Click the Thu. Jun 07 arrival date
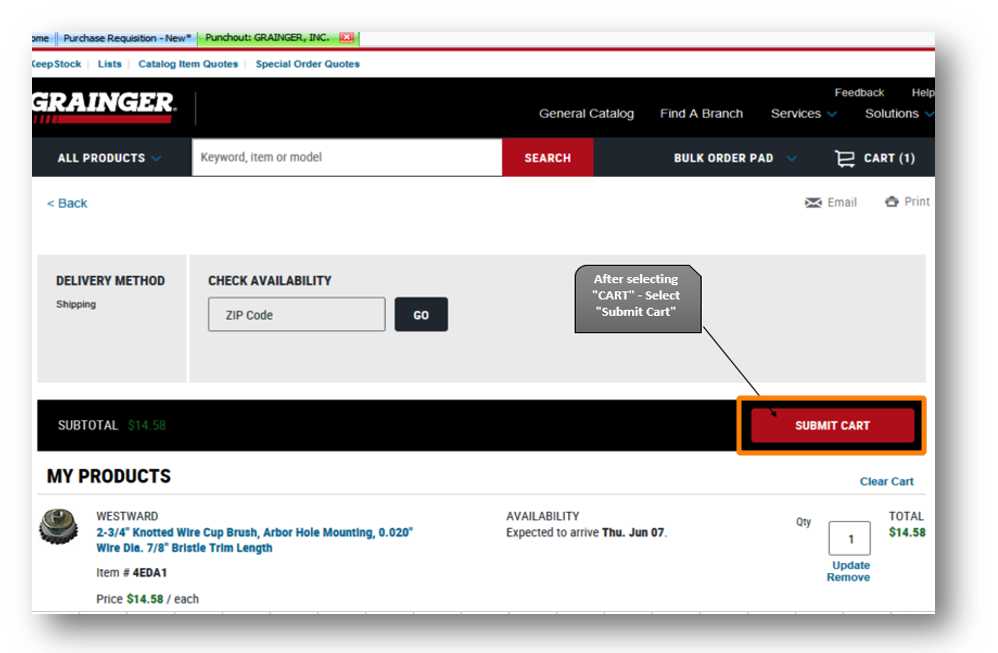The image size is (998, 653). click(633, 533)
